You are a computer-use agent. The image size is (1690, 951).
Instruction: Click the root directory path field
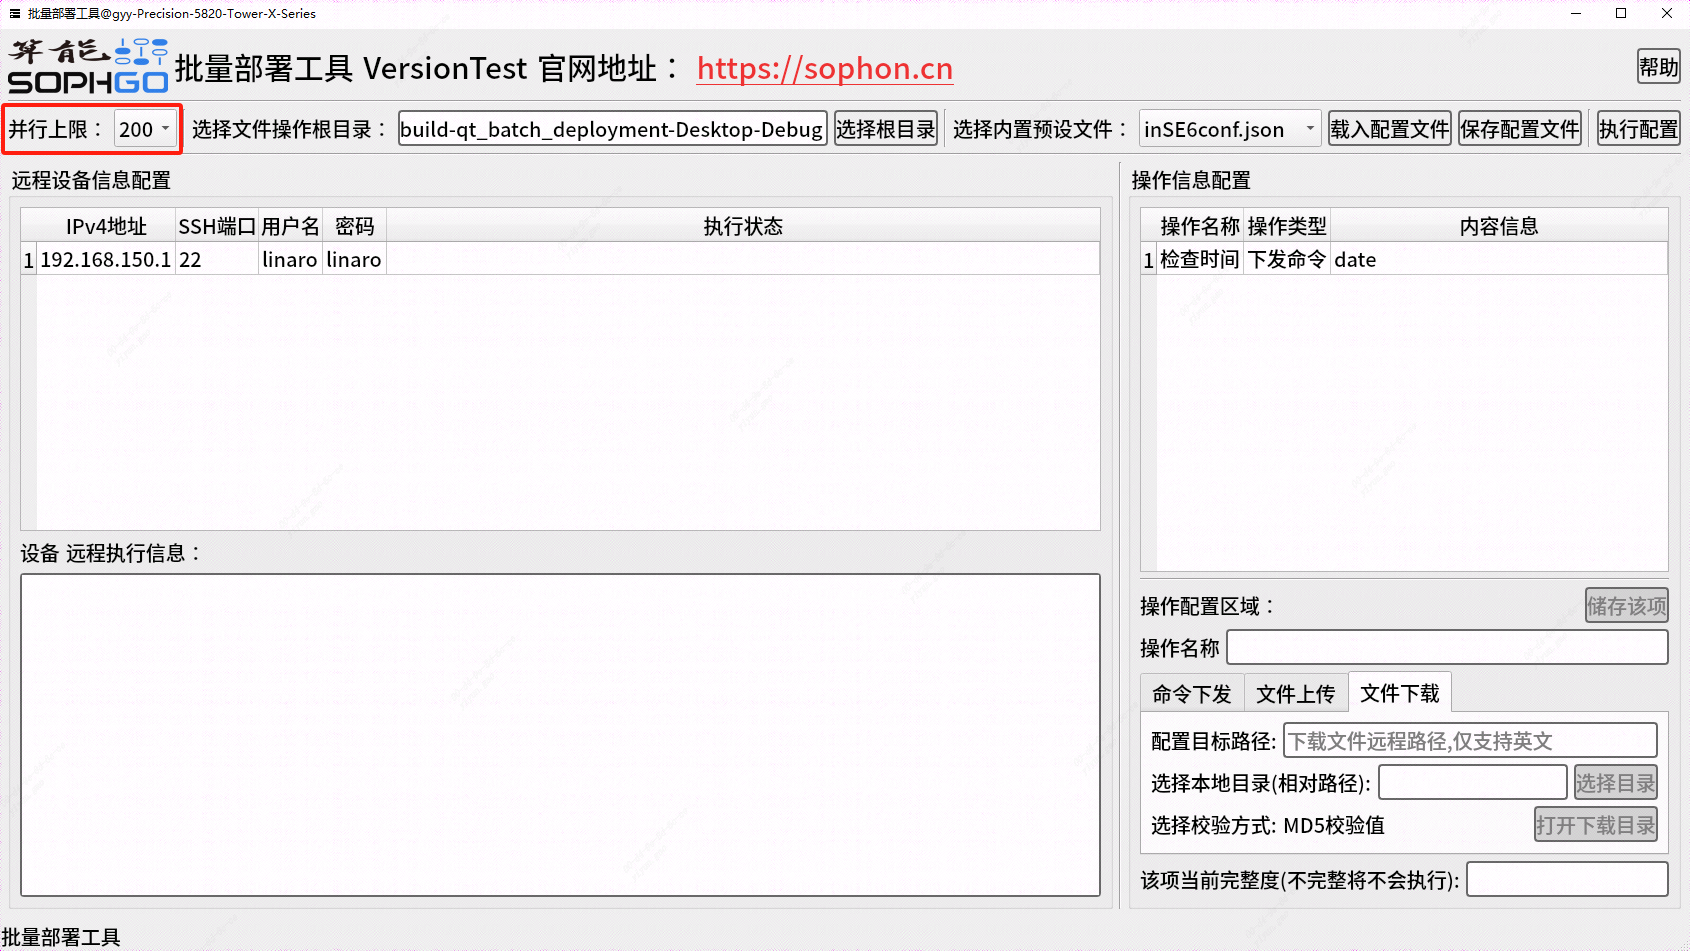611,129
